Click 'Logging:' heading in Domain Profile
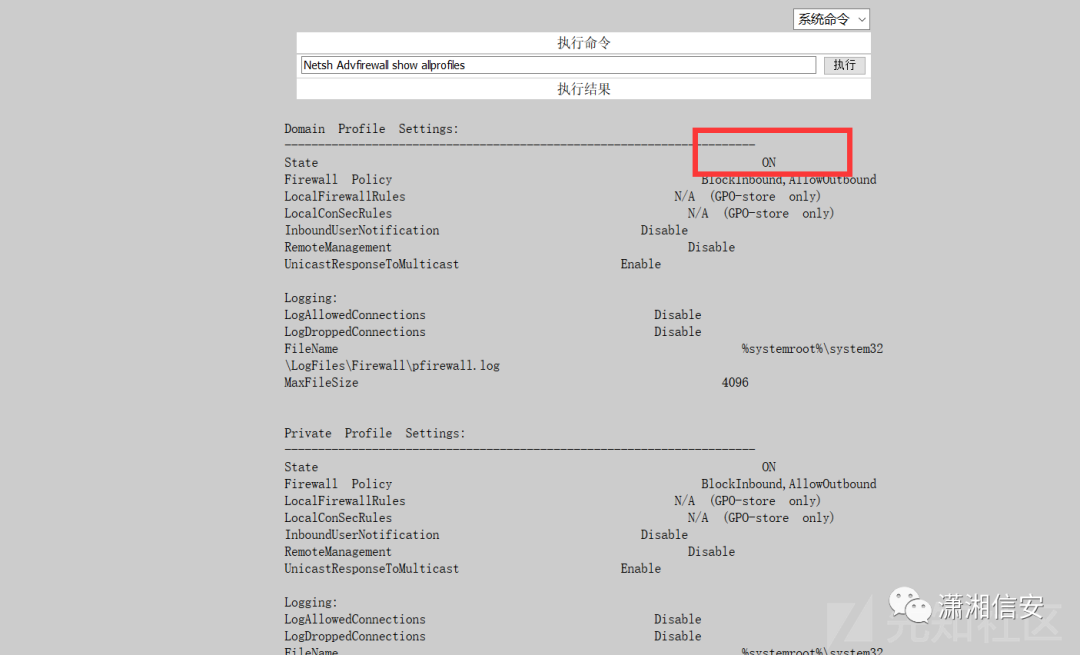 tap(311, 298)
